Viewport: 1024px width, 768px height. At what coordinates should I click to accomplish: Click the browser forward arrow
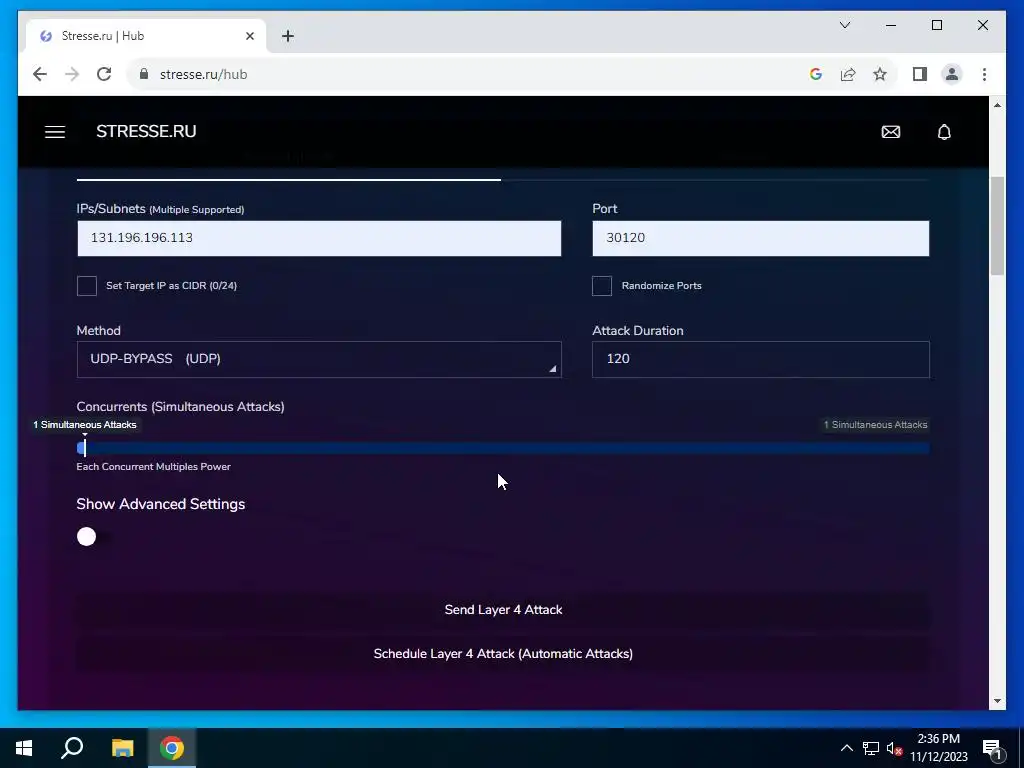coord(72,74)
